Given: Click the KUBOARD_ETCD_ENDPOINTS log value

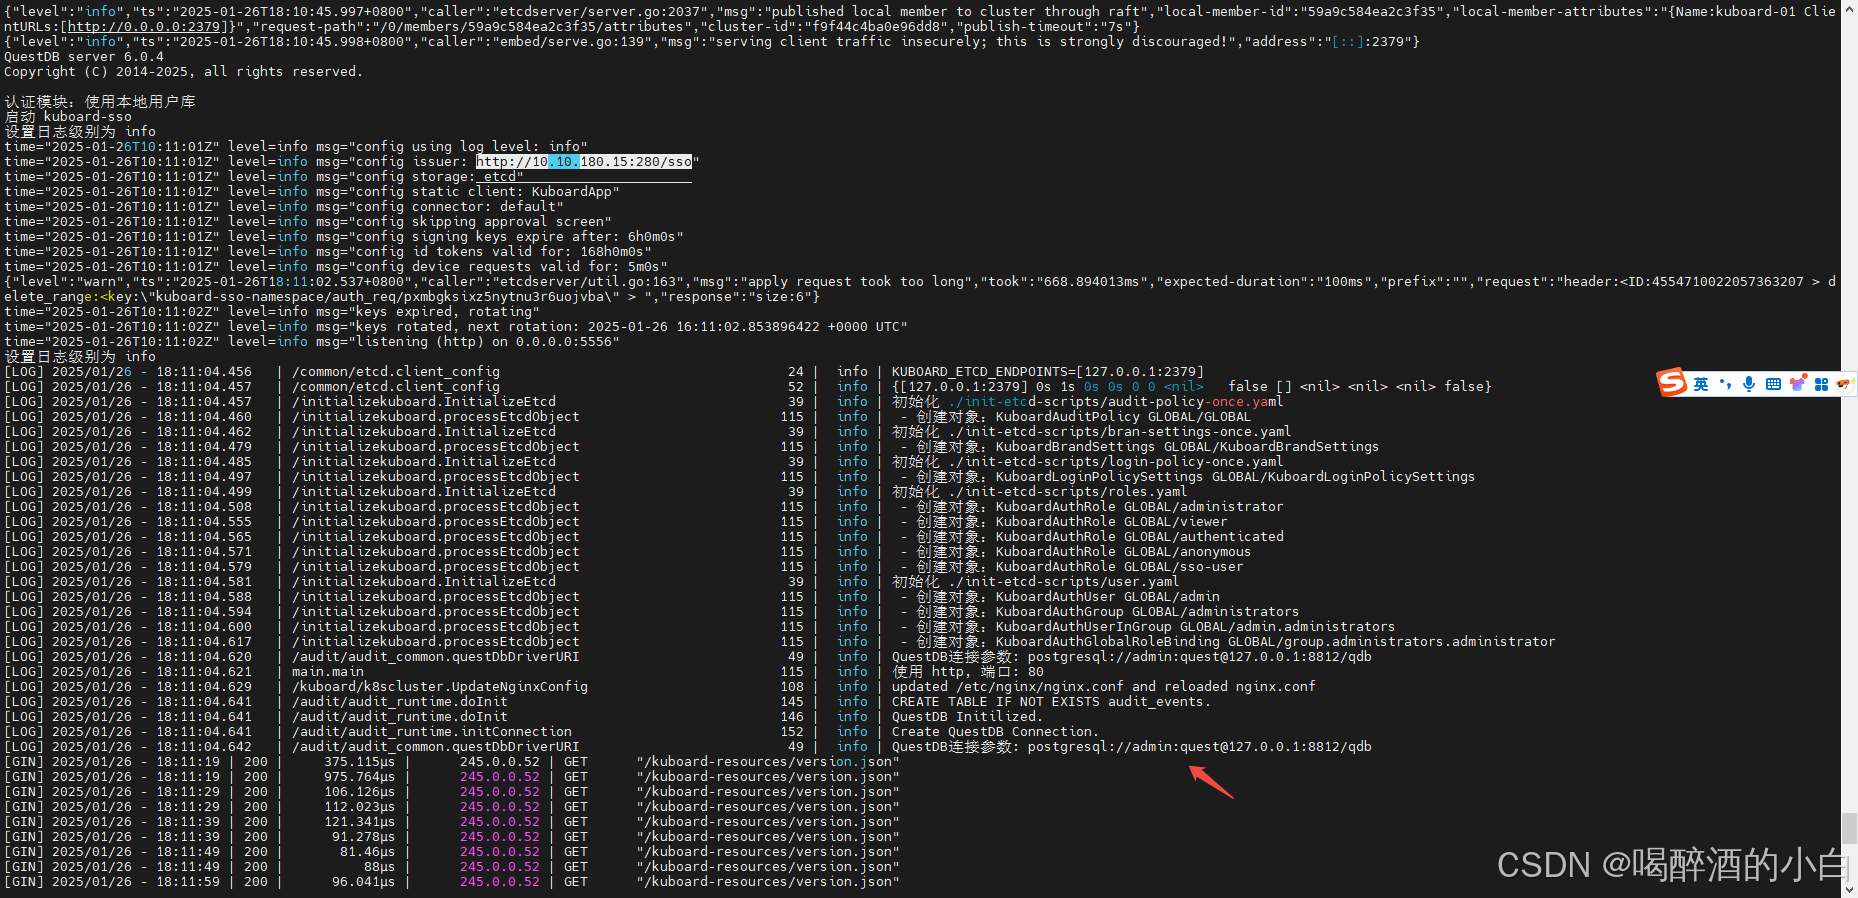Looking at the screenshot, I should (x=1047, y=372).
